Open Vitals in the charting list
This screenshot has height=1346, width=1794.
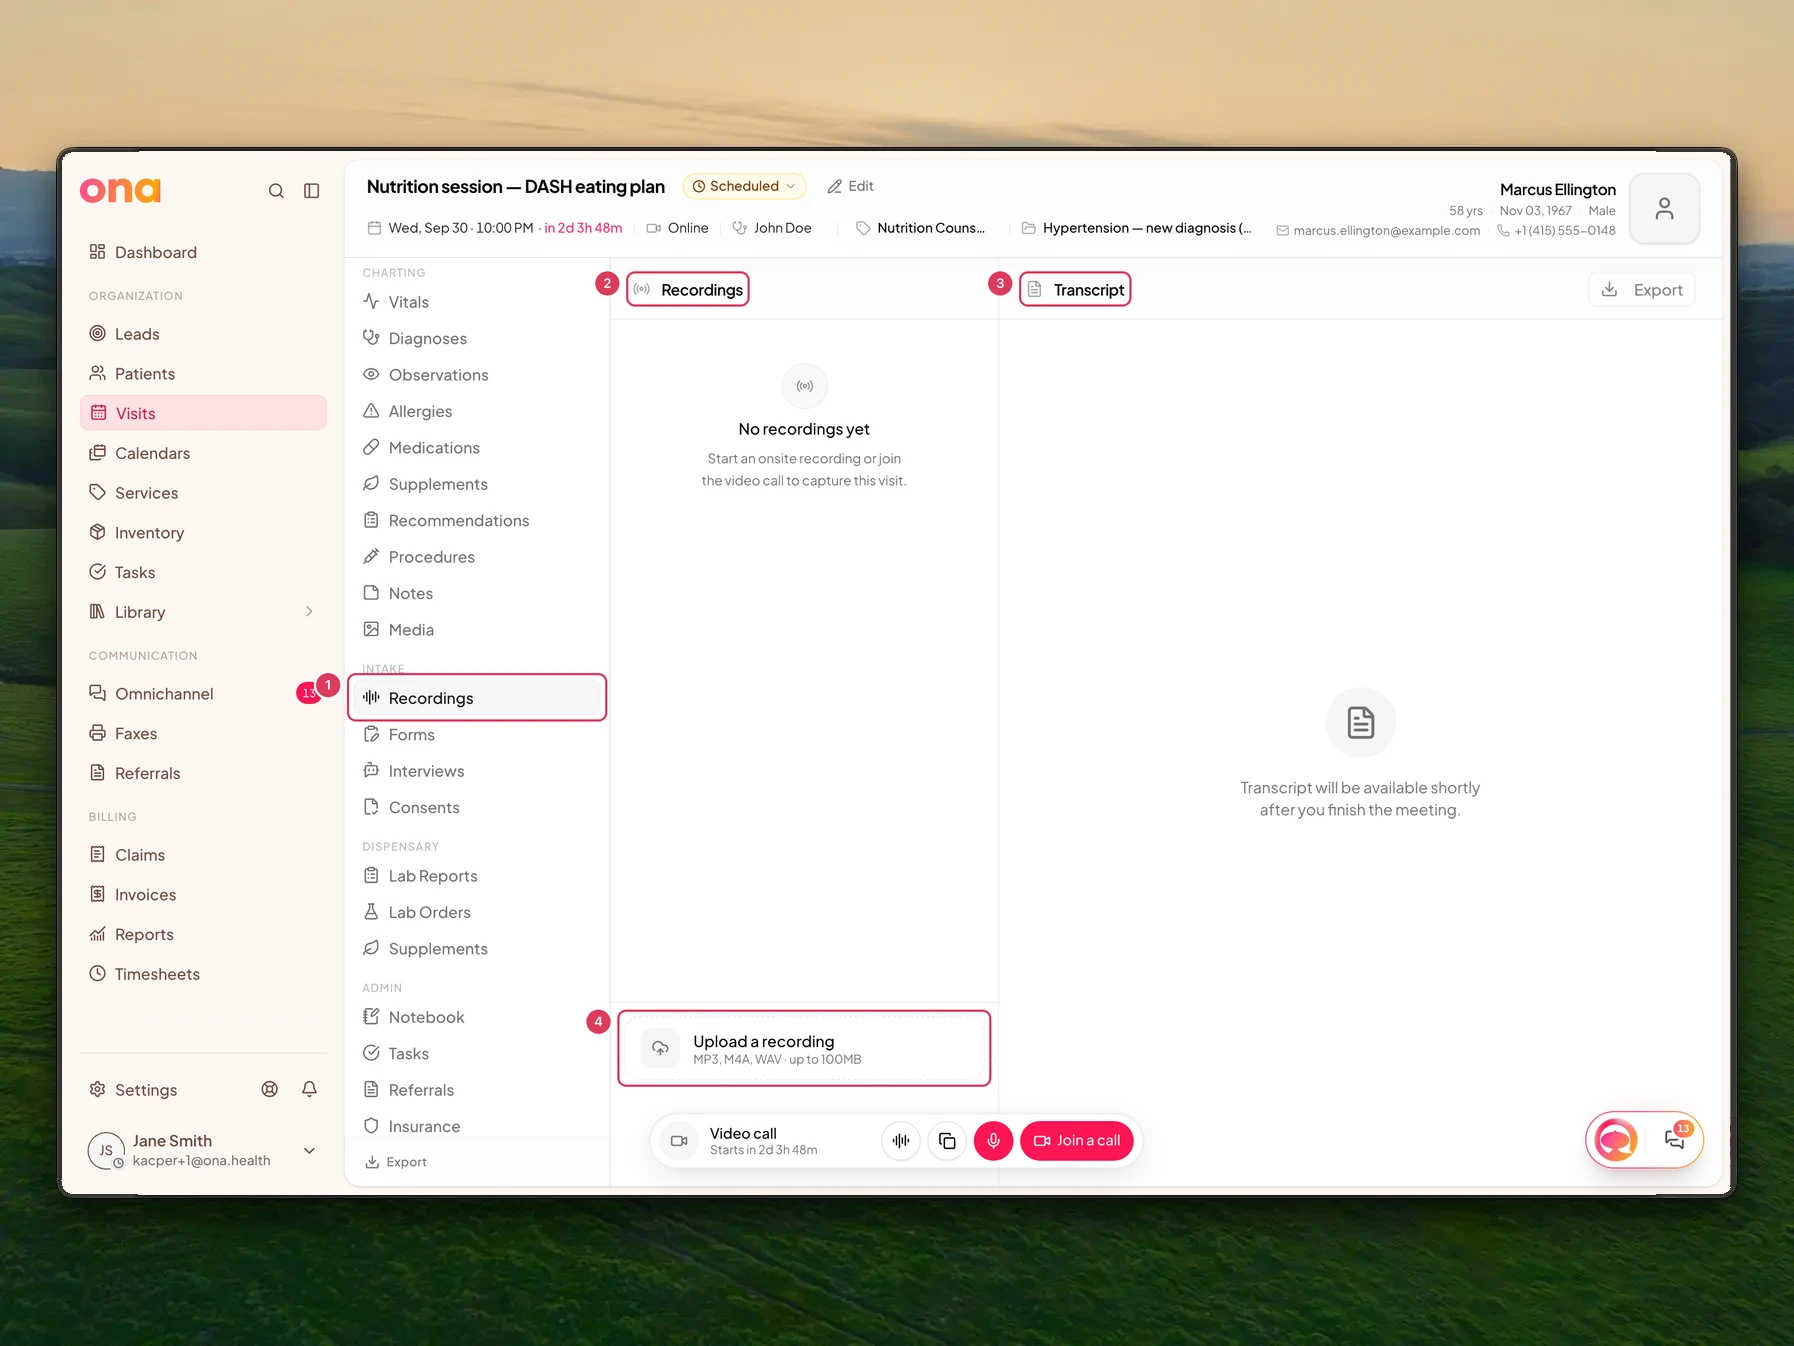click(478, 302)
